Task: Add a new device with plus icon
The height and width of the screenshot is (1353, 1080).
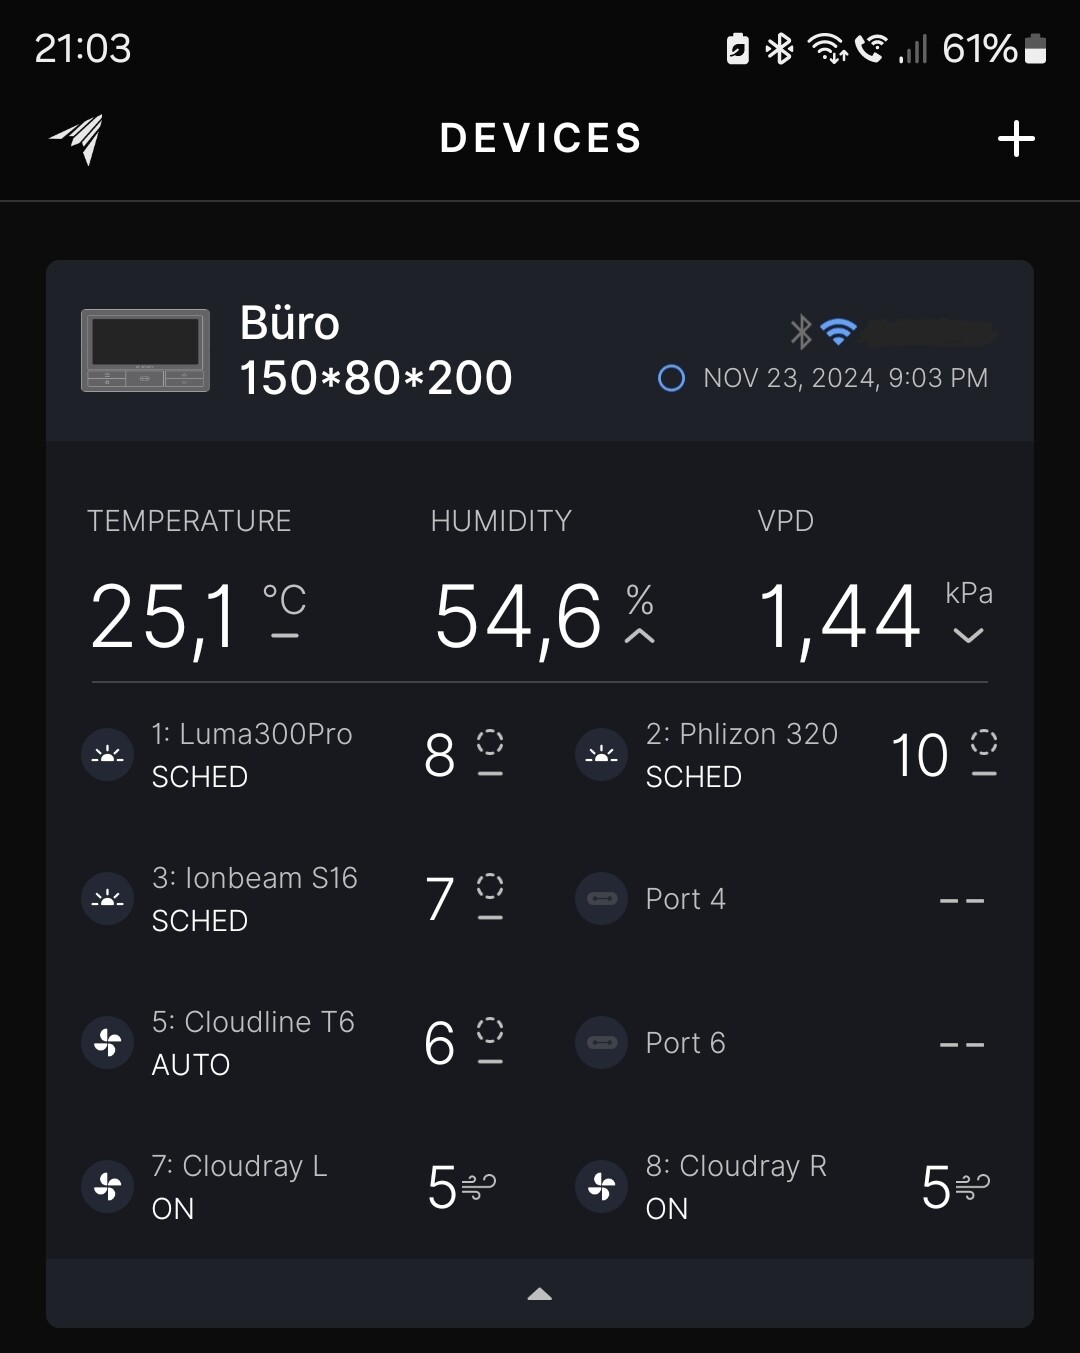Action: [x=1016, y=139]
